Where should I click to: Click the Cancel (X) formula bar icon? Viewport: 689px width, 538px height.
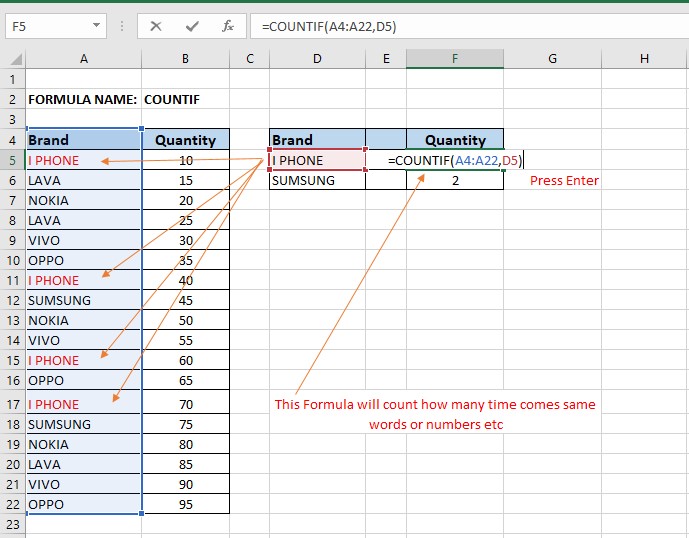[155, 26]
